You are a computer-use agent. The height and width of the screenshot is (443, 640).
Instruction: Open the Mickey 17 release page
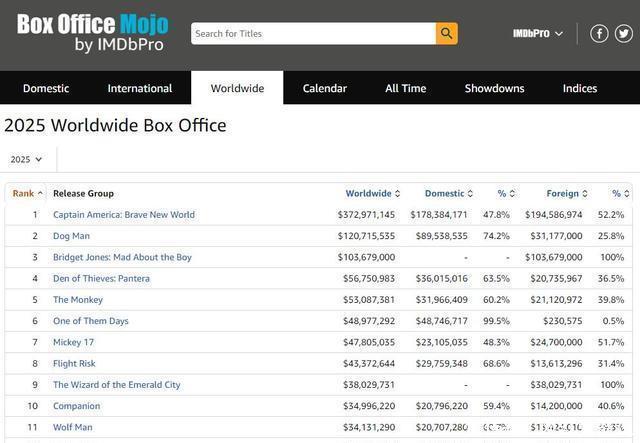[x=73, y=342]
